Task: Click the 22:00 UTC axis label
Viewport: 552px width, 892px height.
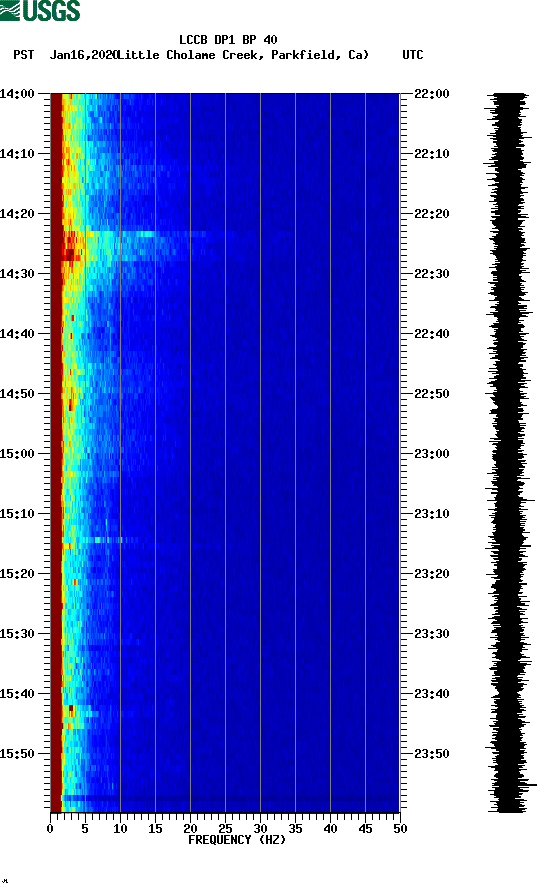Action: pyautogui.click(x=432, y=94)
